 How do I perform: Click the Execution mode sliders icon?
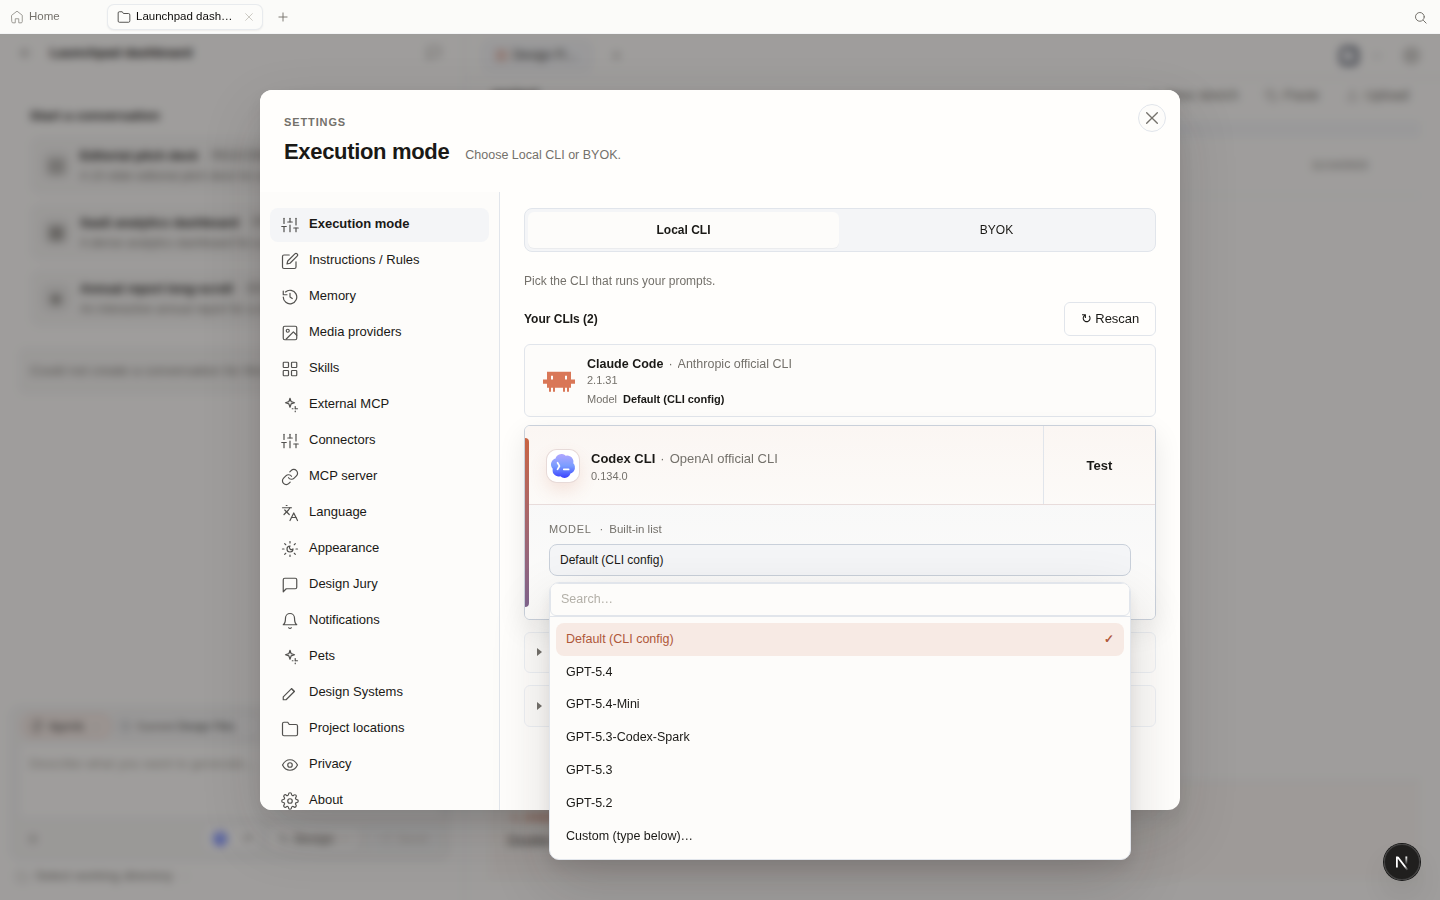click(x=290, y=225)
